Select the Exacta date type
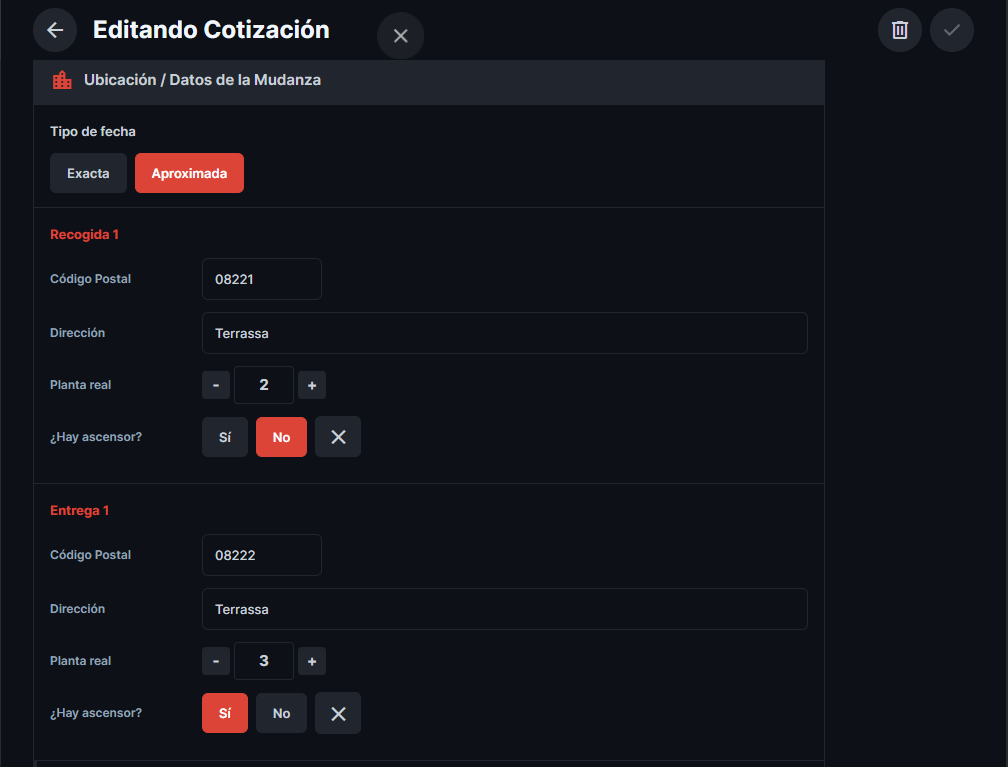The height and width of the screenshot is (767, 1008). [88, 173]
